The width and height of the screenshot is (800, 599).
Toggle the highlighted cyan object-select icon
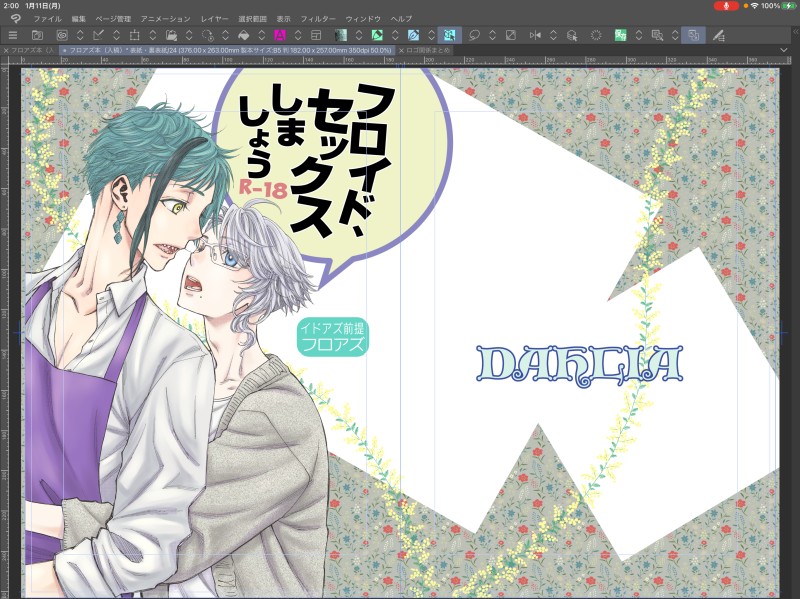coord(449,35)
